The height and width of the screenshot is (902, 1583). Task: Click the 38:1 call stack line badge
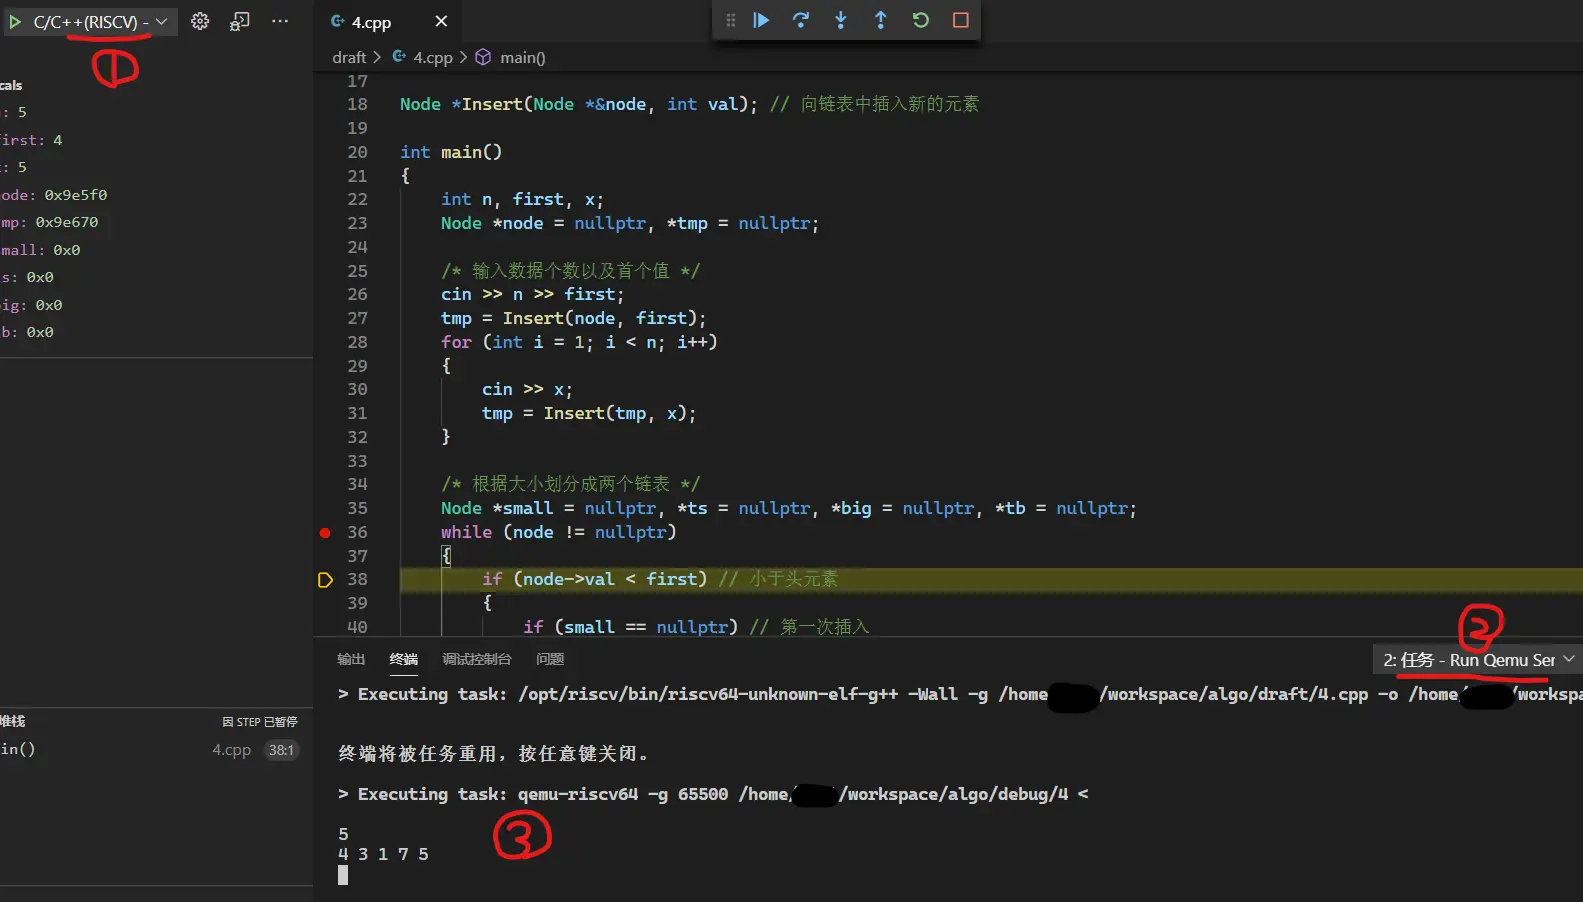click(x=281, y=750)
